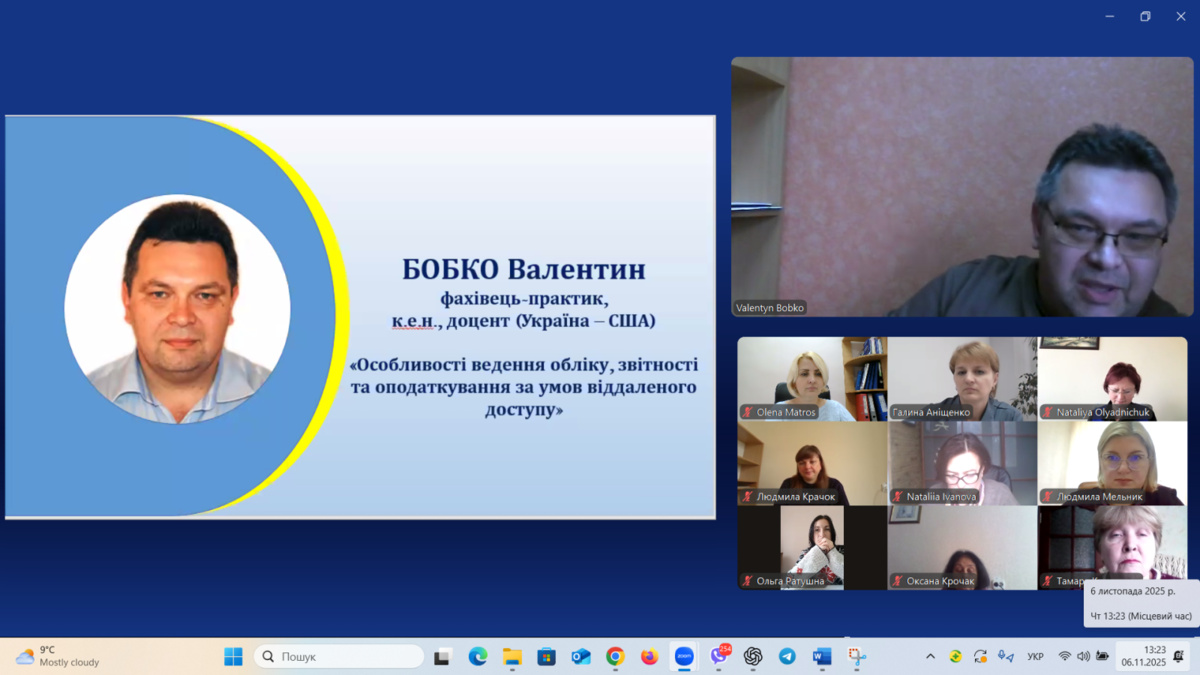Open the Windows Start menu
Screen dimensions: 1200x675
pos(233,656)
